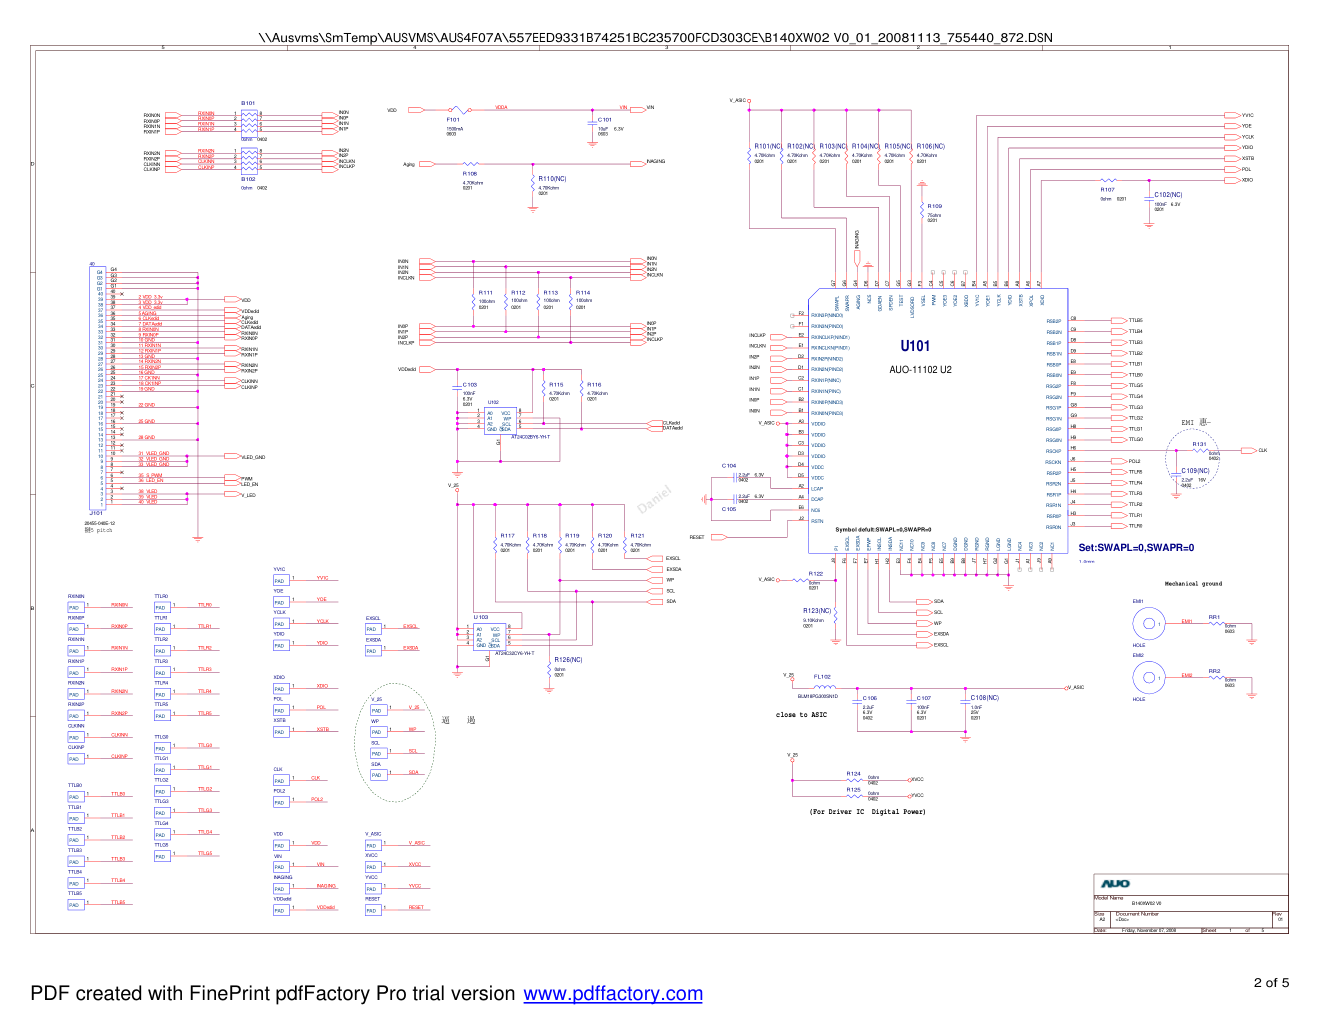This screenshot has width=1320, height=1020.
Task: Select the R110(NC) resistor label
Action: coord(552,179)
